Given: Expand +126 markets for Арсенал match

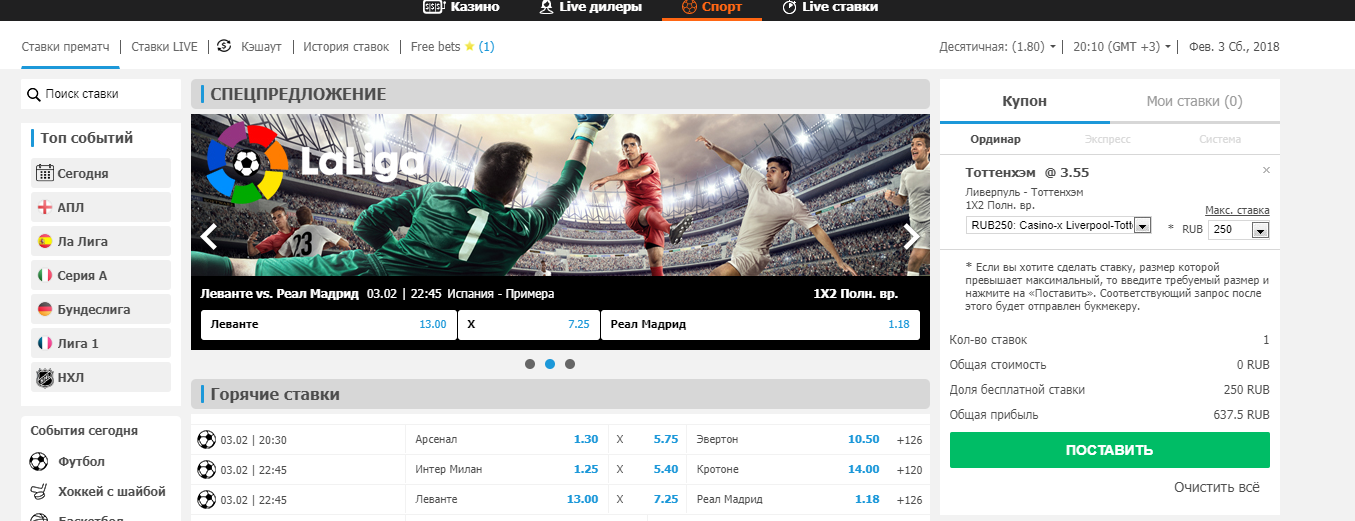Looking at the screenshot, I should tap(910, 440).
